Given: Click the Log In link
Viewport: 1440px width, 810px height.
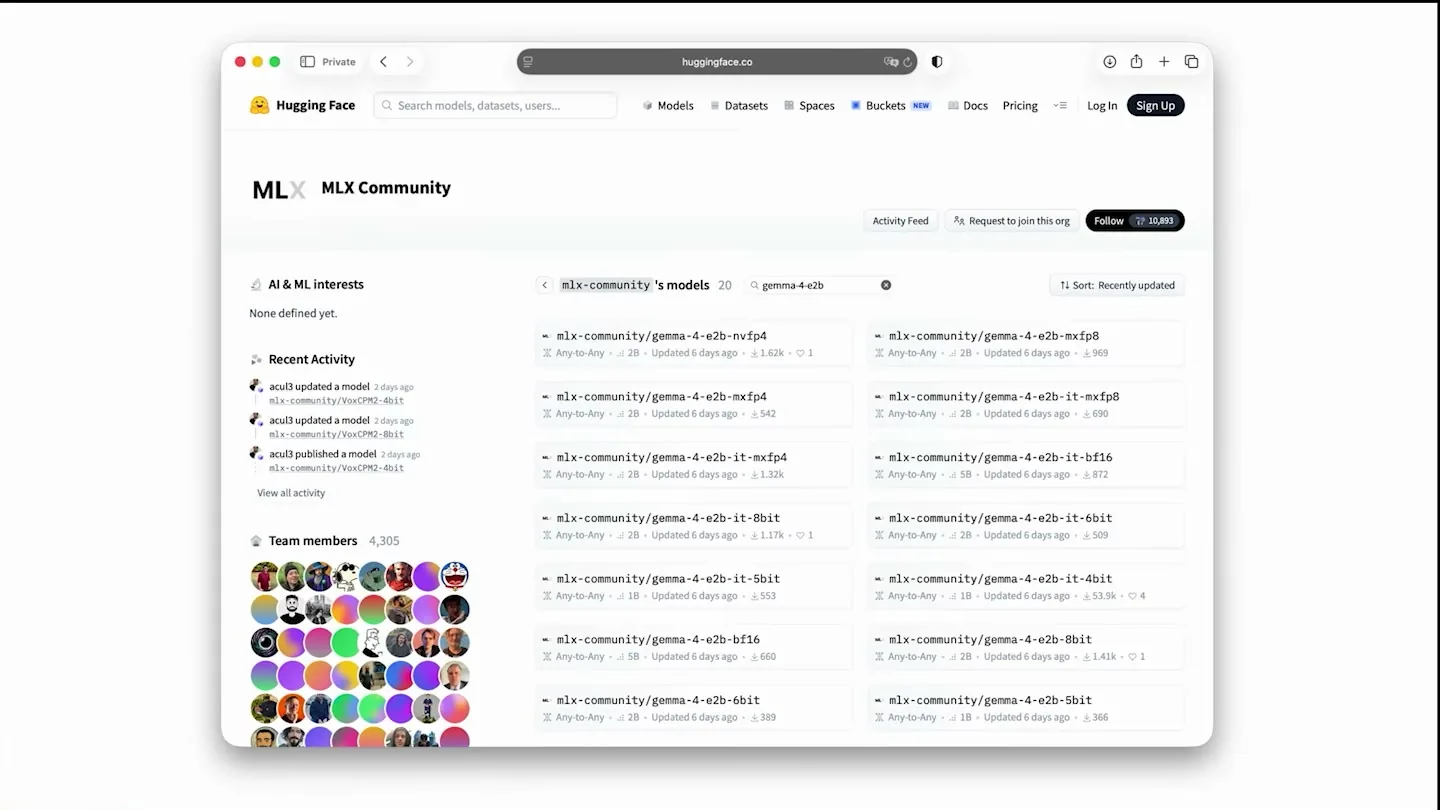Looking at the screenshot, I should coord(1102,106).
